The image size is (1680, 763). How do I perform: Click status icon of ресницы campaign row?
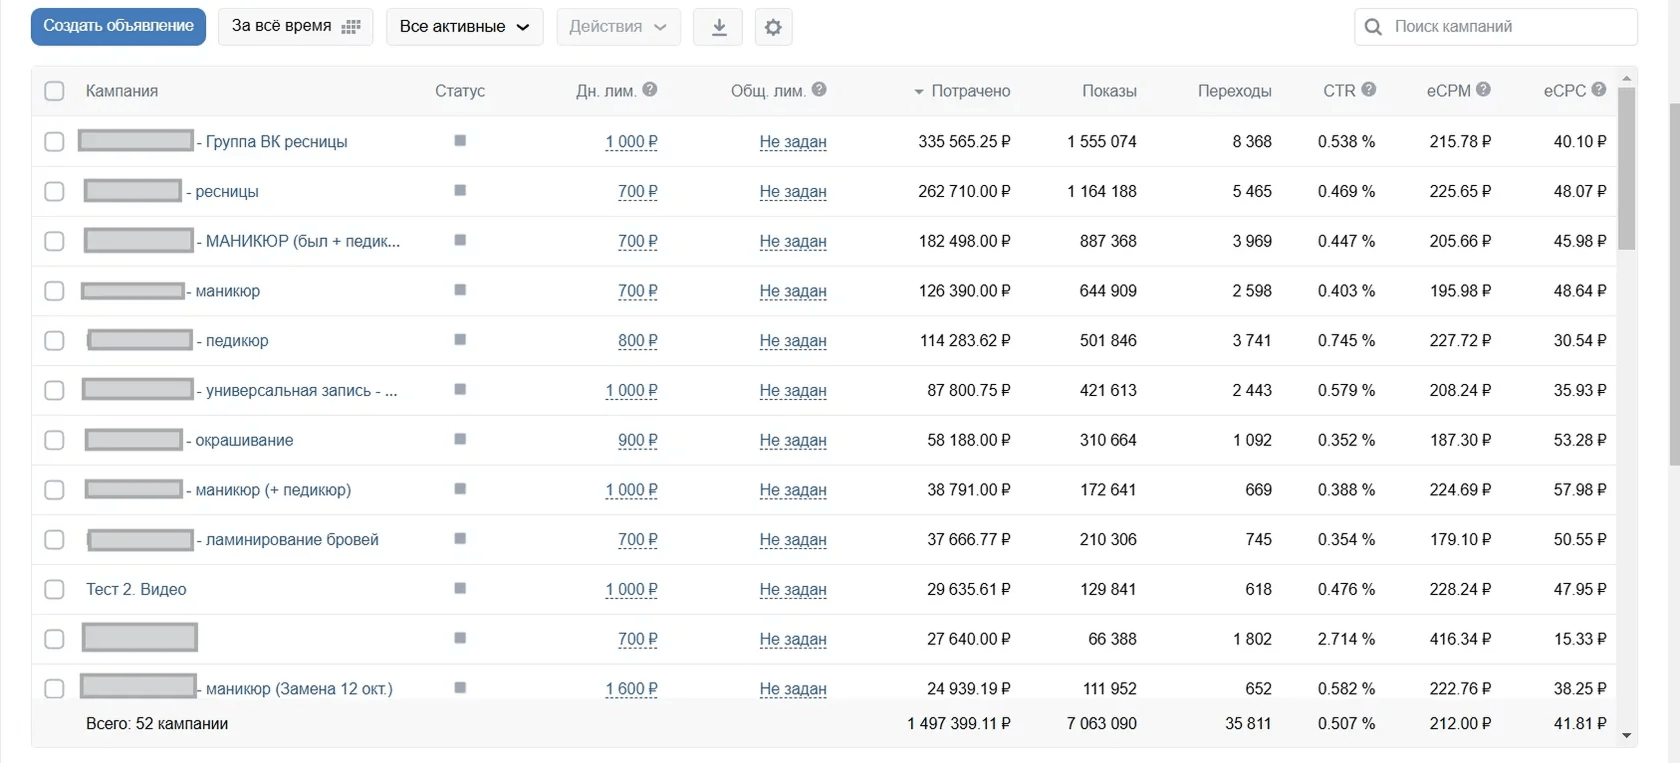pyautogui.click(x=460, y=190)
